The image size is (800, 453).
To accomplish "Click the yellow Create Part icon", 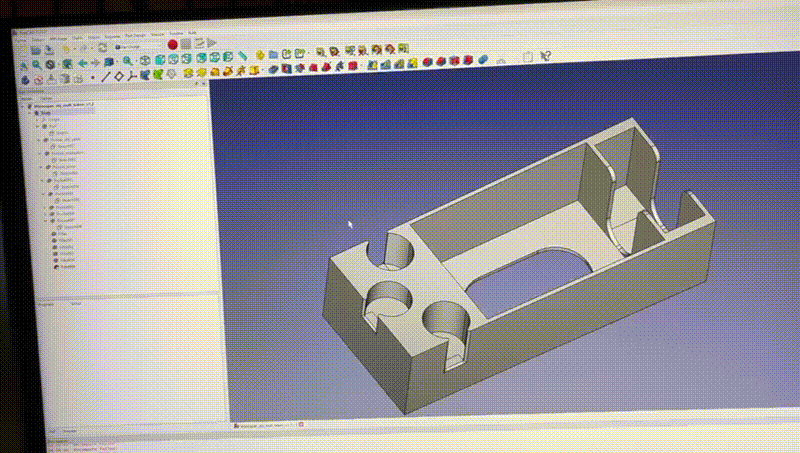I will tap(260, 55).
